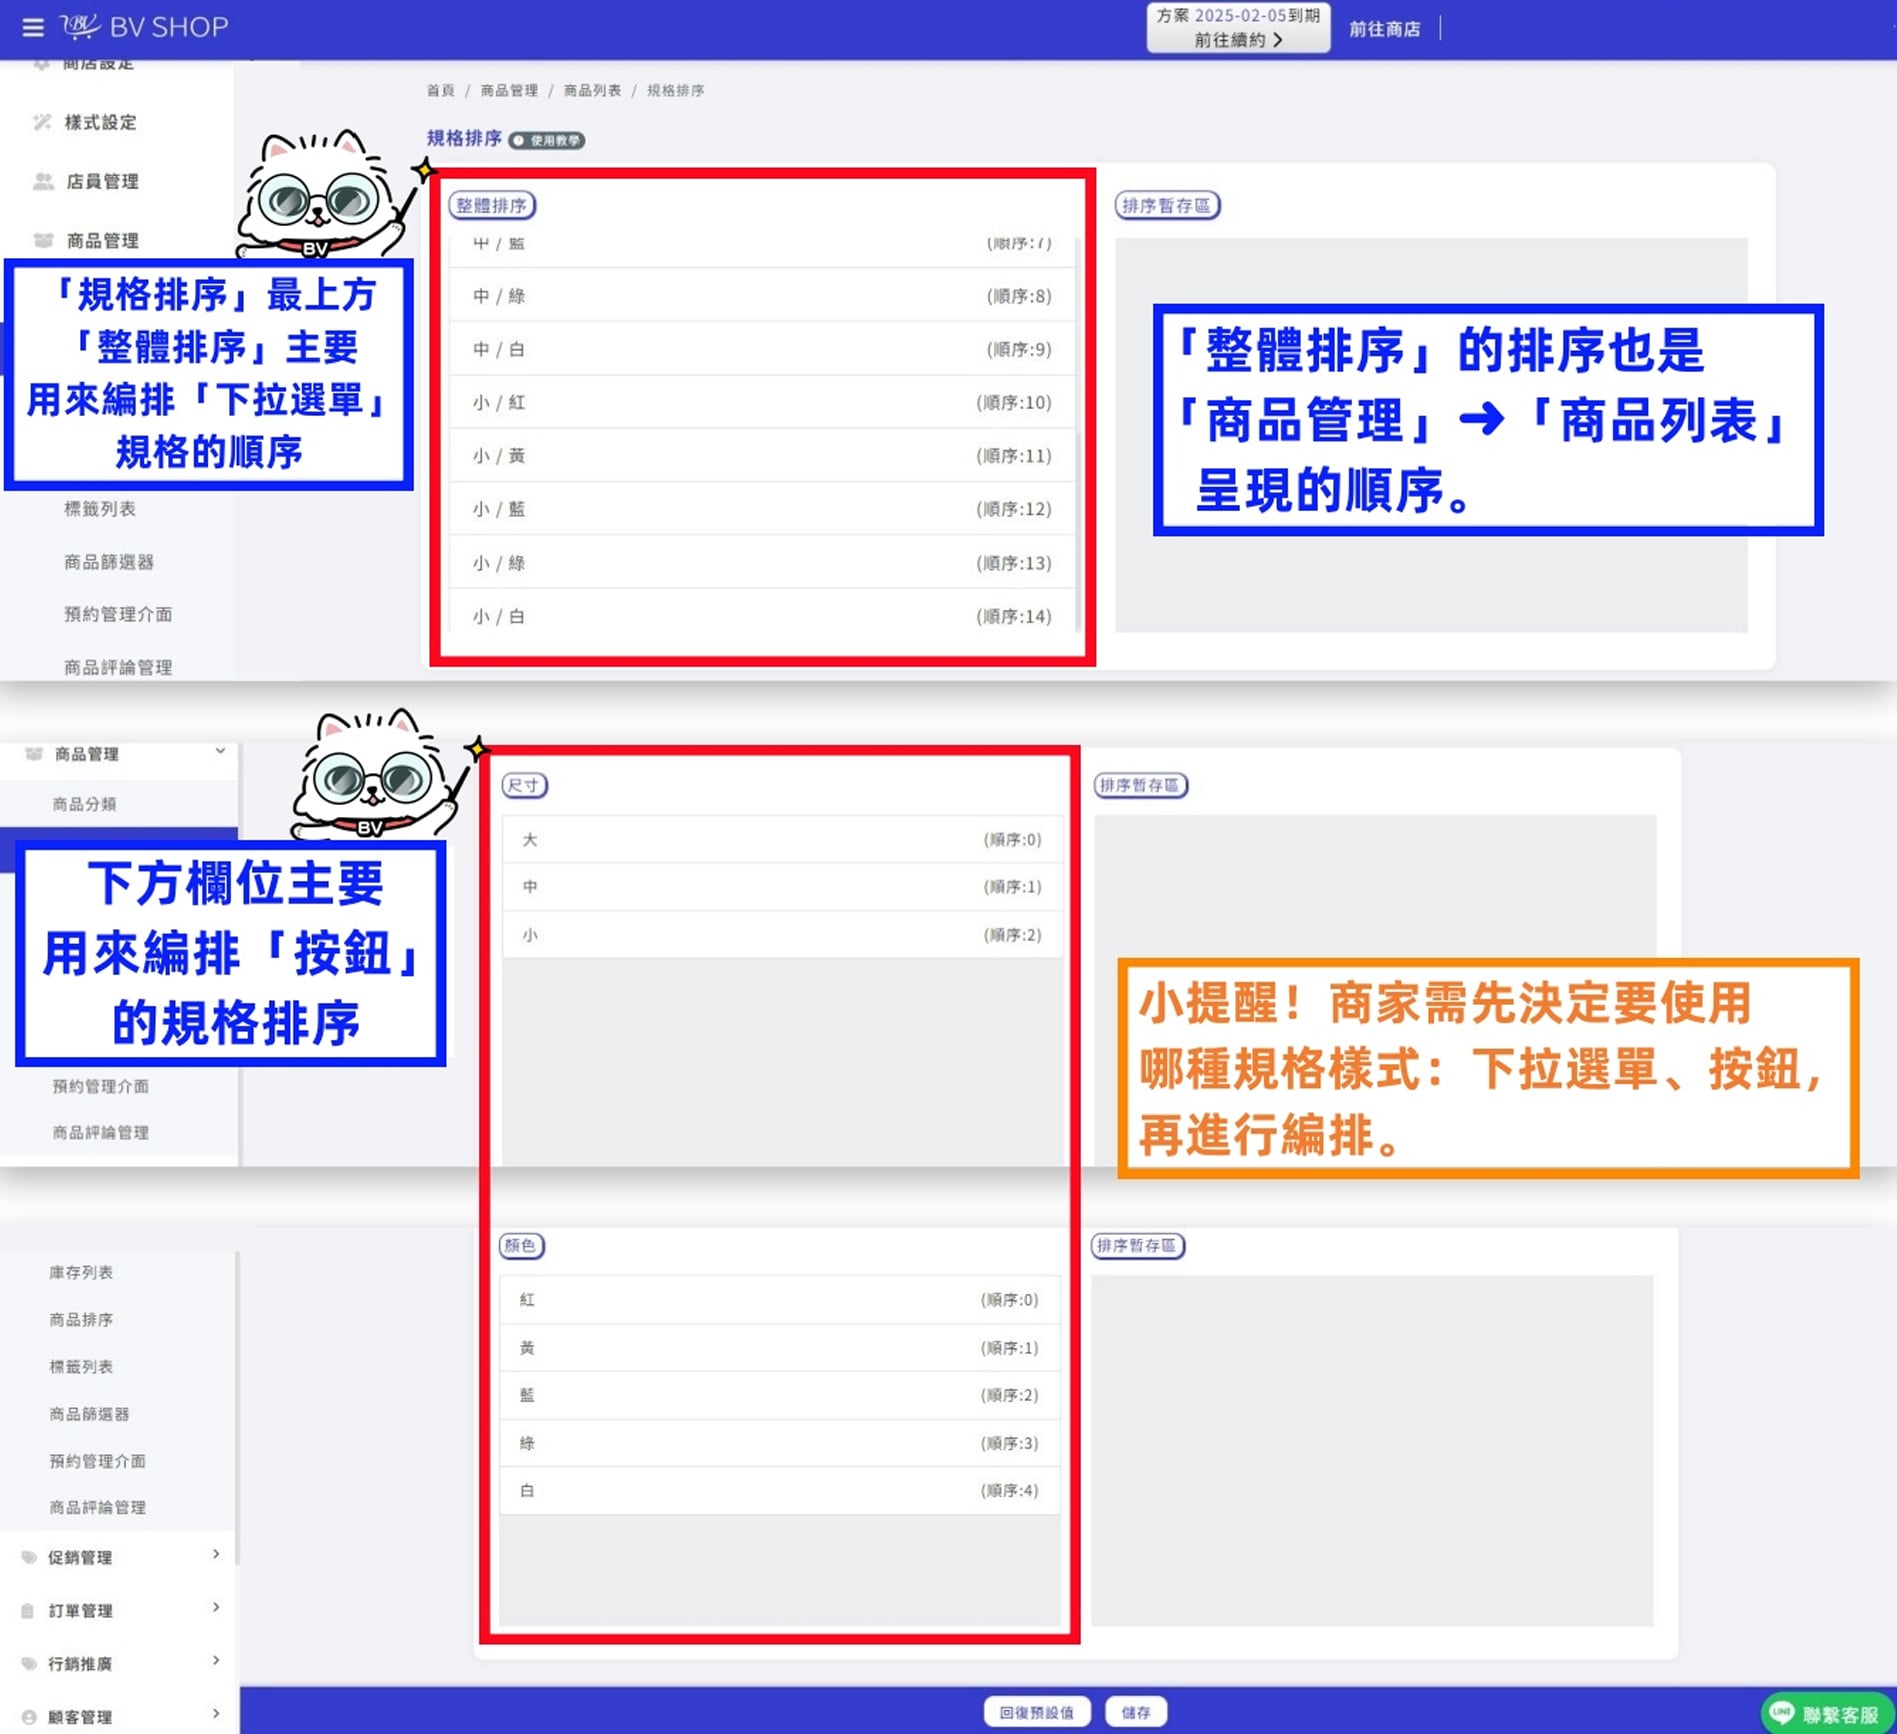
Task: Open 商品排序 in the sidebar
Action: (81, 1319)
